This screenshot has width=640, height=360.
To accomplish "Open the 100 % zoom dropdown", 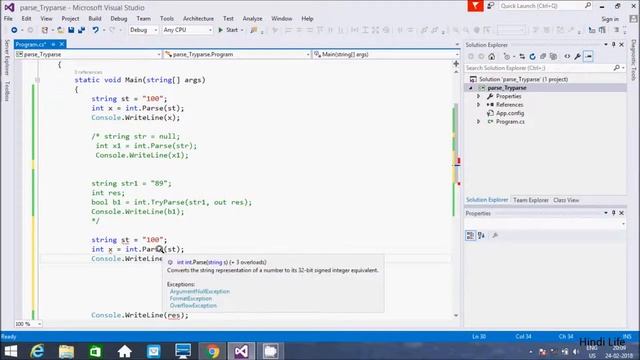I will (x=28, y=324).
